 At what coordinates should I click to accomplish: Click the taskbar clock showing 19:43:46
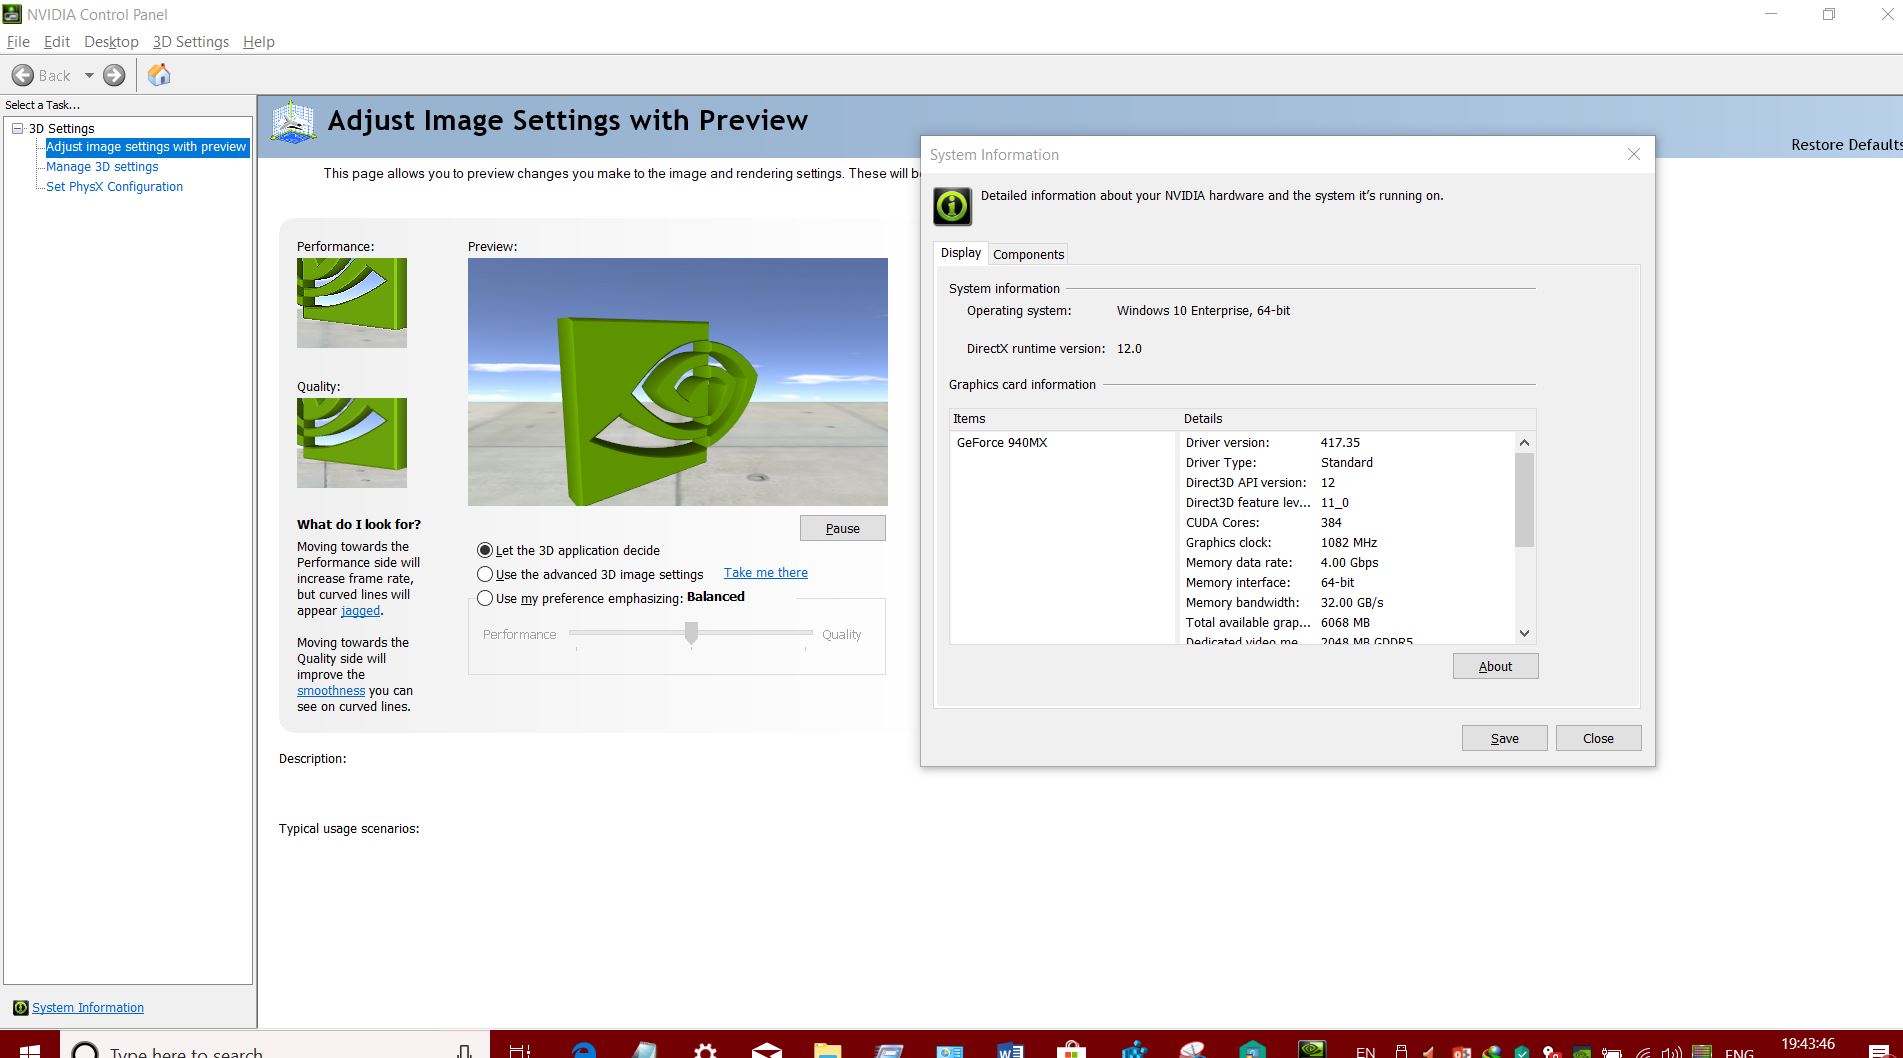point(1807,1044)
